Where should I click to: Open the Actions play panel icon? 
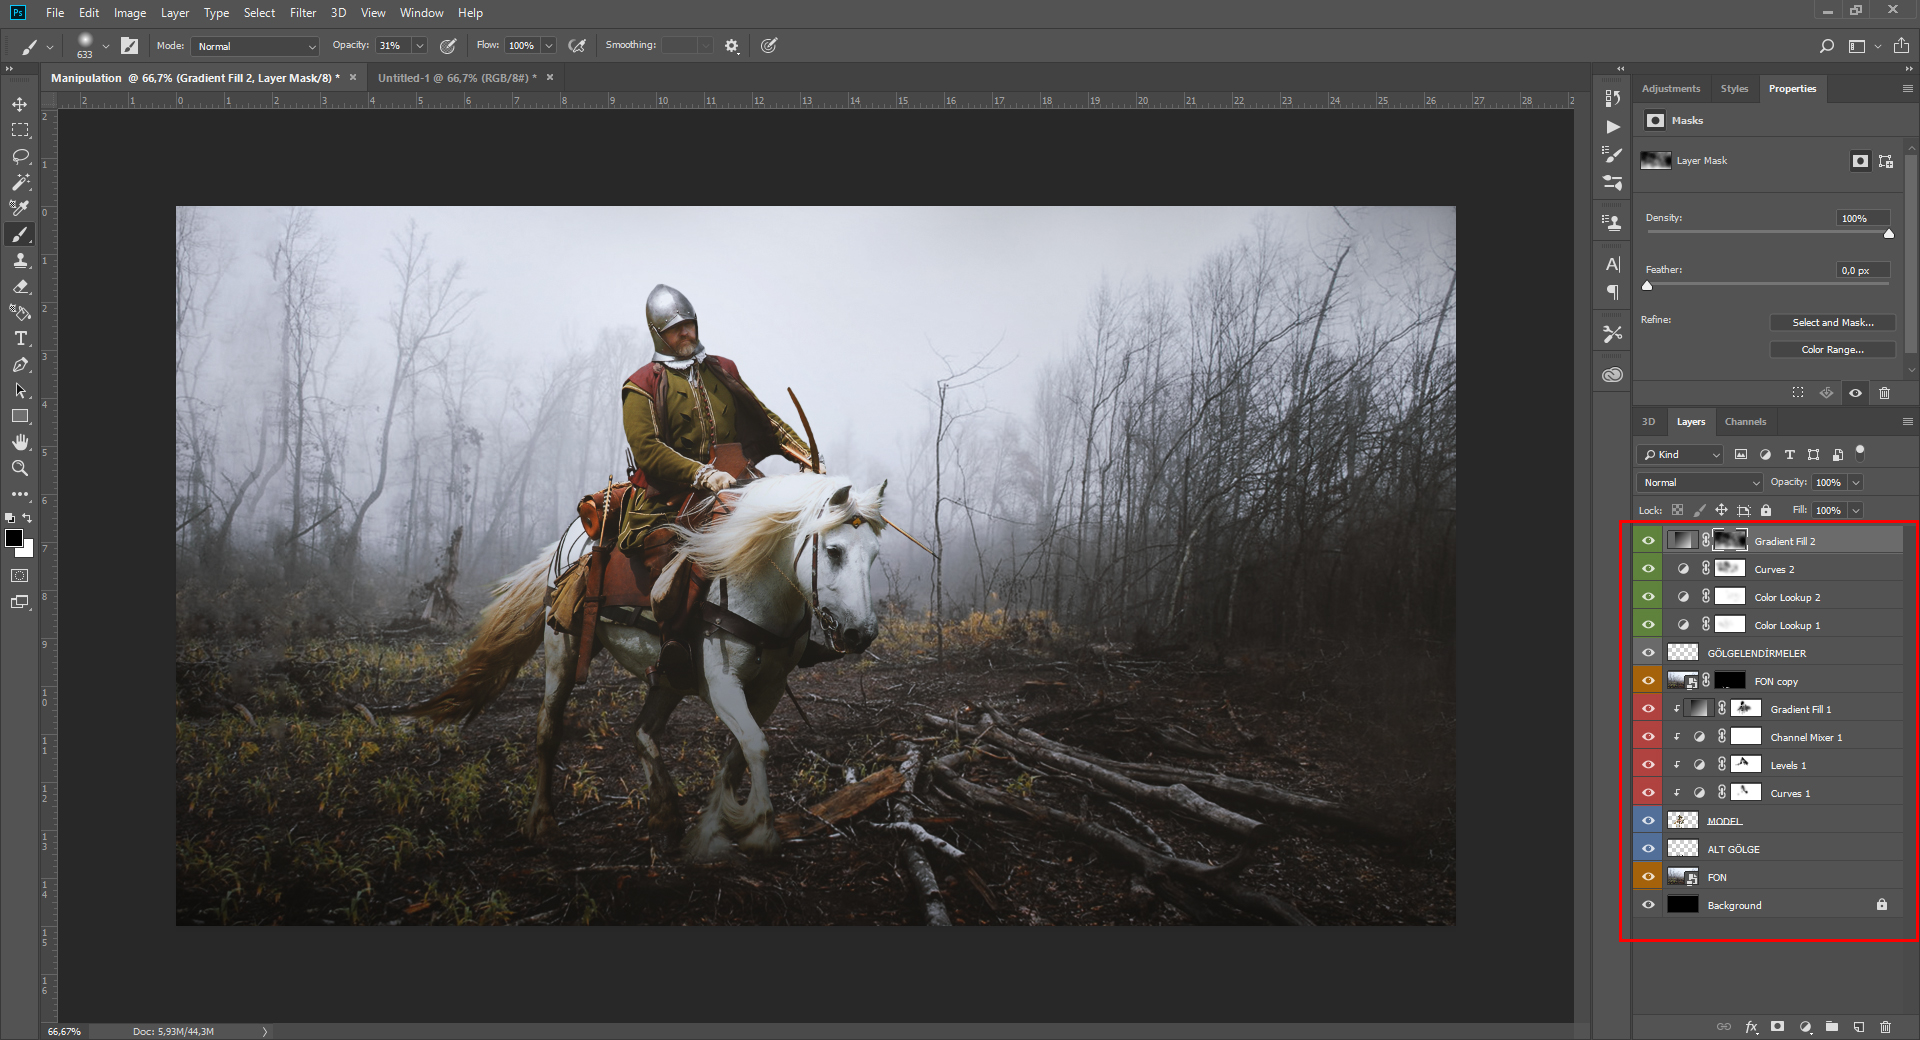(x=1612, y=127)
